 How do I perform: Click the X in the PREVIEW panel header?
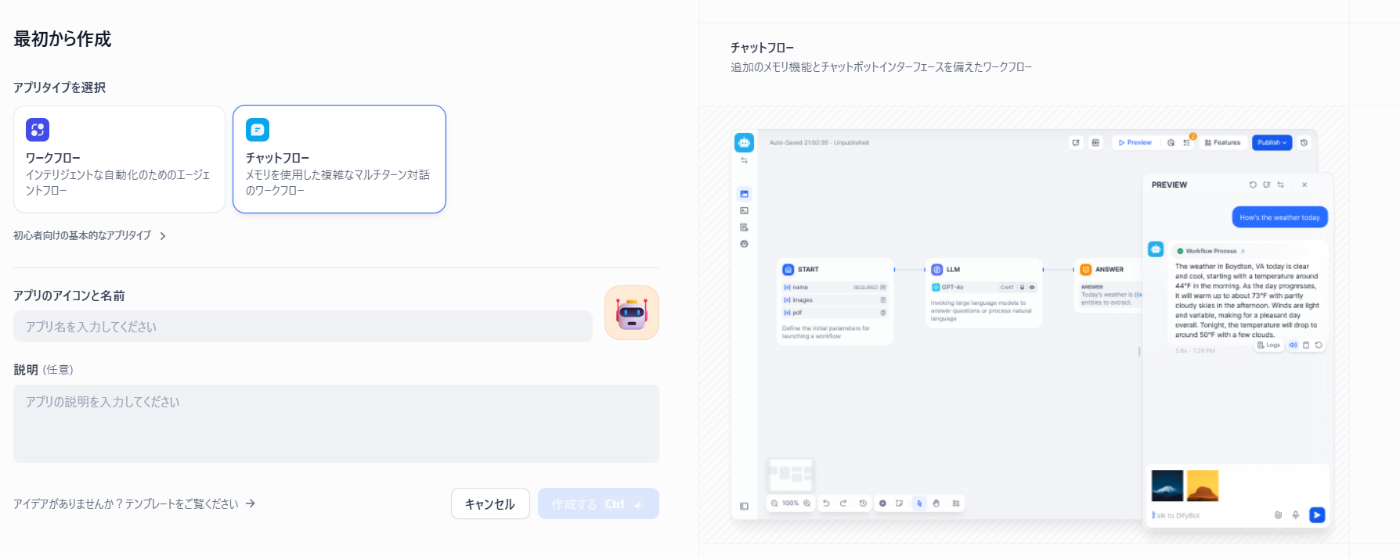(1304, 185)
